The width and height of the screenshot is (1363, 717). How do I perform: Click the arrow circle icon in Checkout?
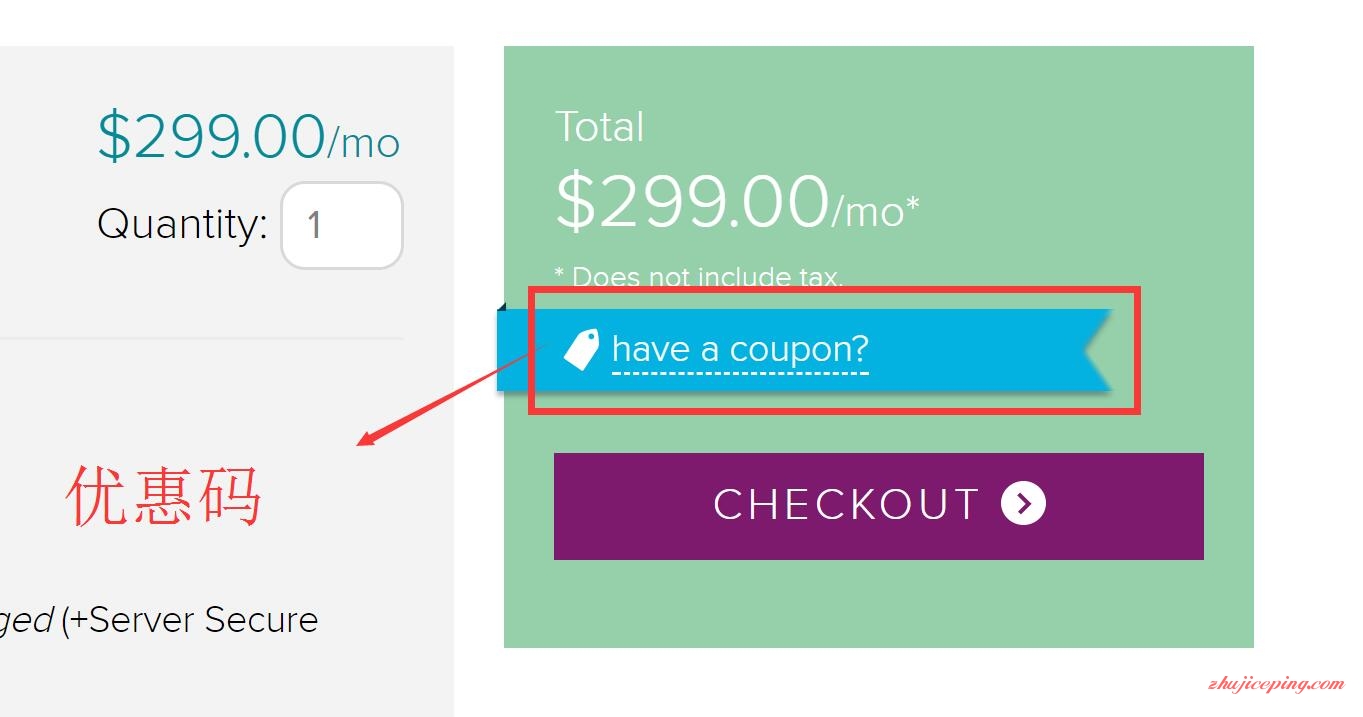[x=1023, y=504]
